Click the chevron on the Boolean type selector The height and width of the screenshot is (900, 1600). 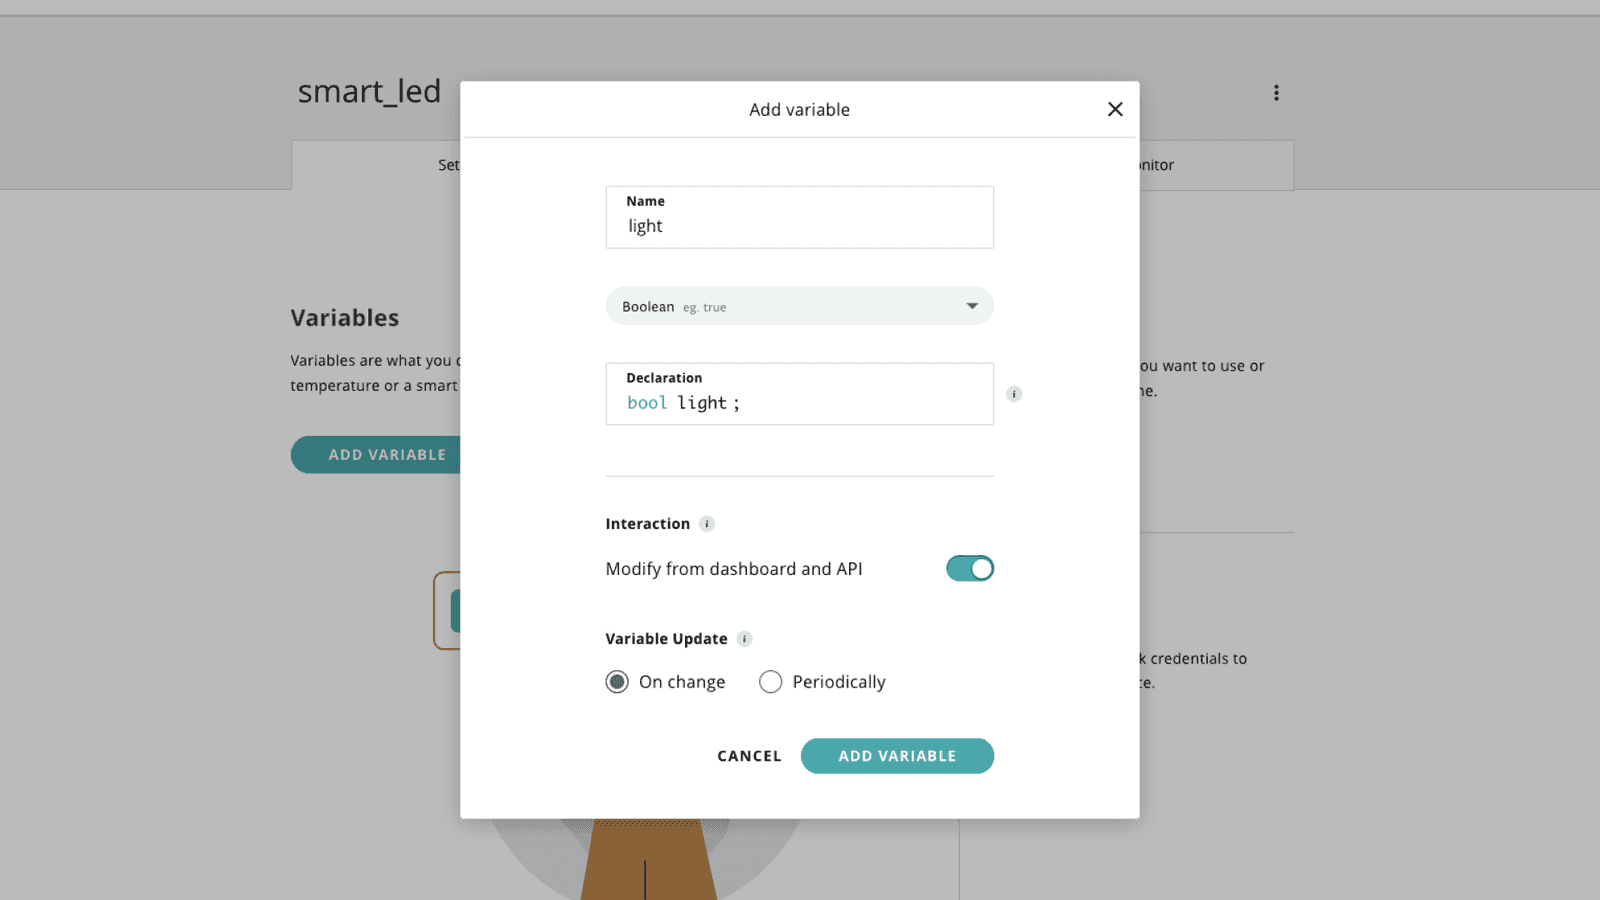click(x=971, y=306)
